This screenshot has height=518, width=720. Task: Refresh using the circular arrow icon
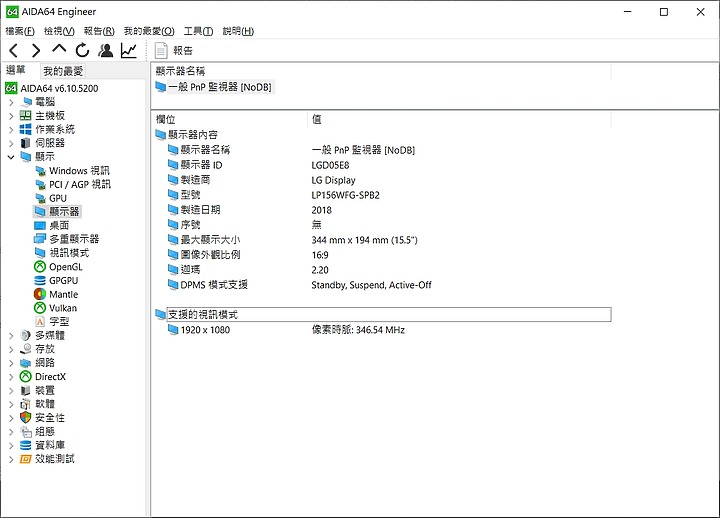[82, 50]
